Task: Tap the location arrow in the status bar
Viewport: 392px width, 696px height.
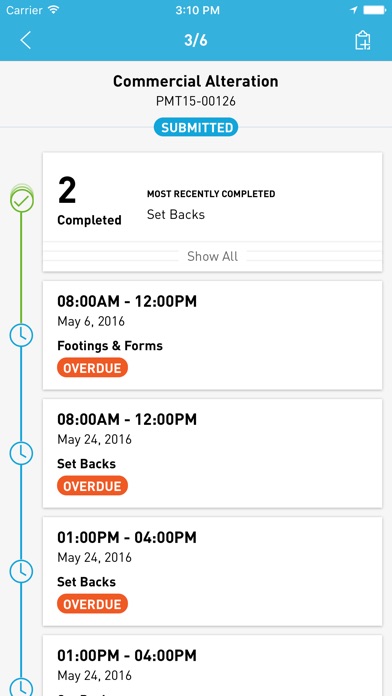Action: pos(354,10)
